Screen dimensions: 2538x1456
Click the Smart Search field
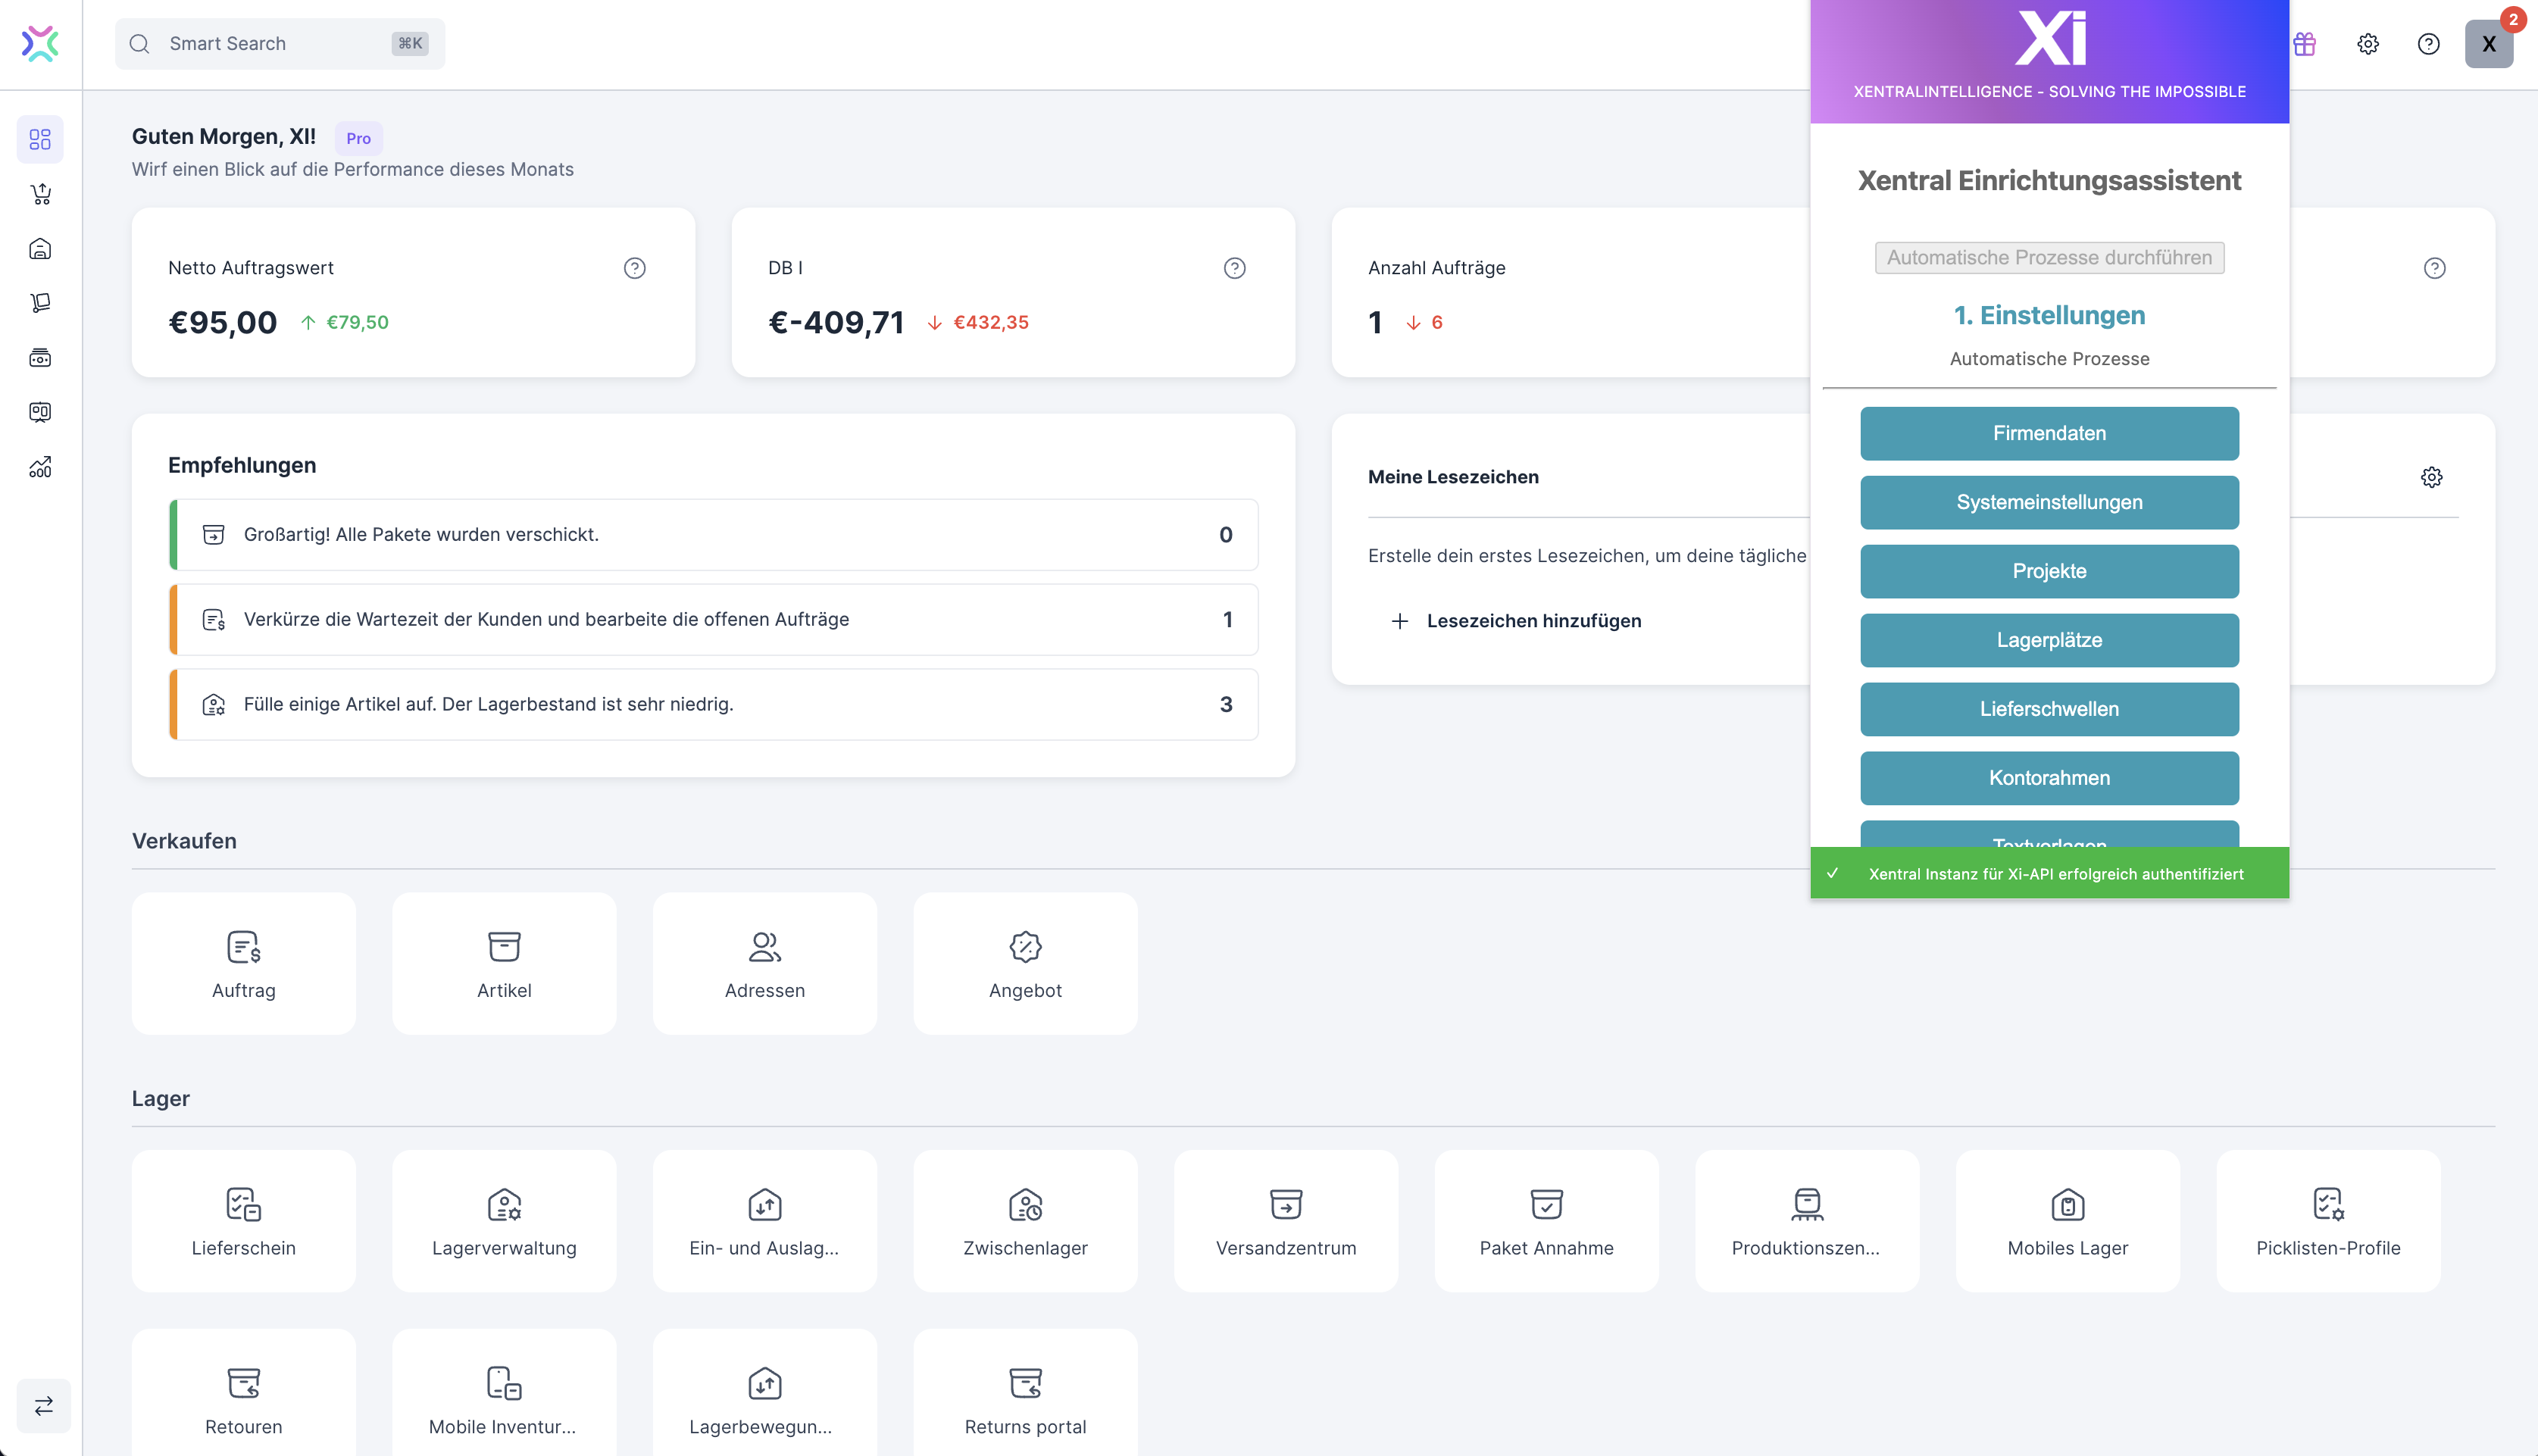coord(279,44)
